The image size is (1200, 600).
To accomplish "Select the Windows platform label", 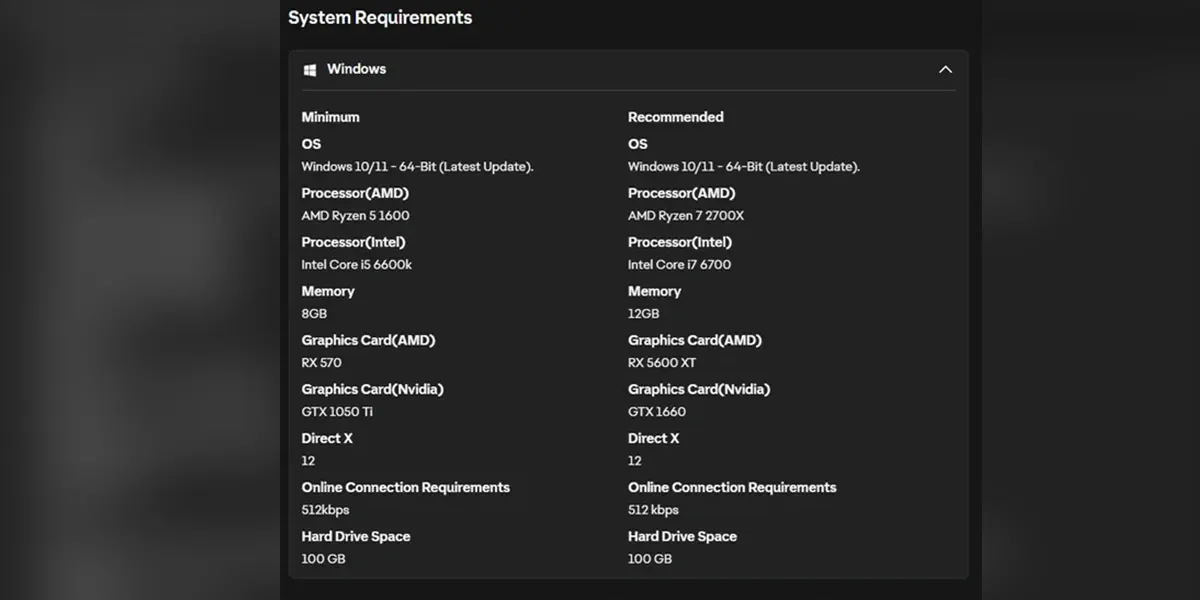I will (x=356, y=69).
